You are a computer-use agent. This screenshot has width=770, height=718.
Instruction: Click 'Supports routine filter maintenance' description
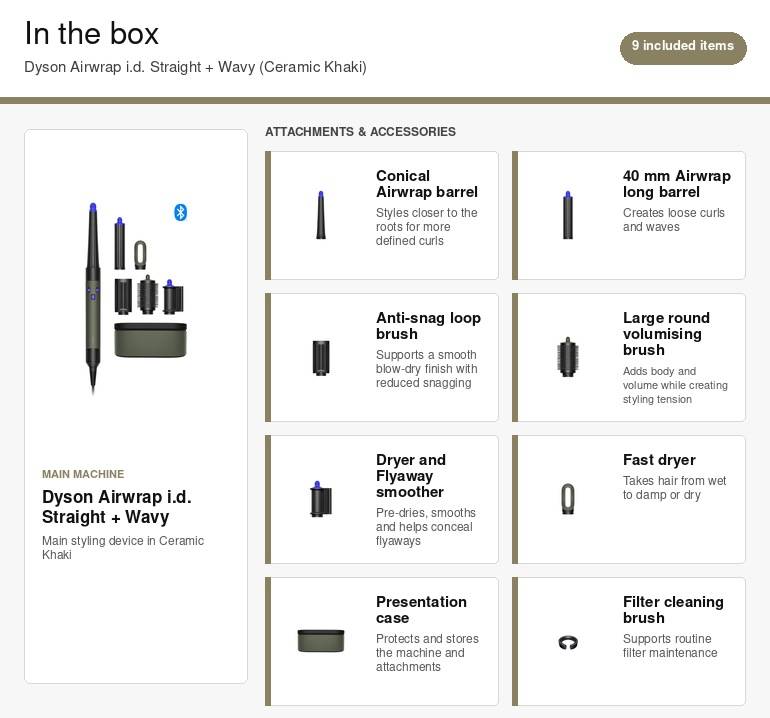[670, 645]
